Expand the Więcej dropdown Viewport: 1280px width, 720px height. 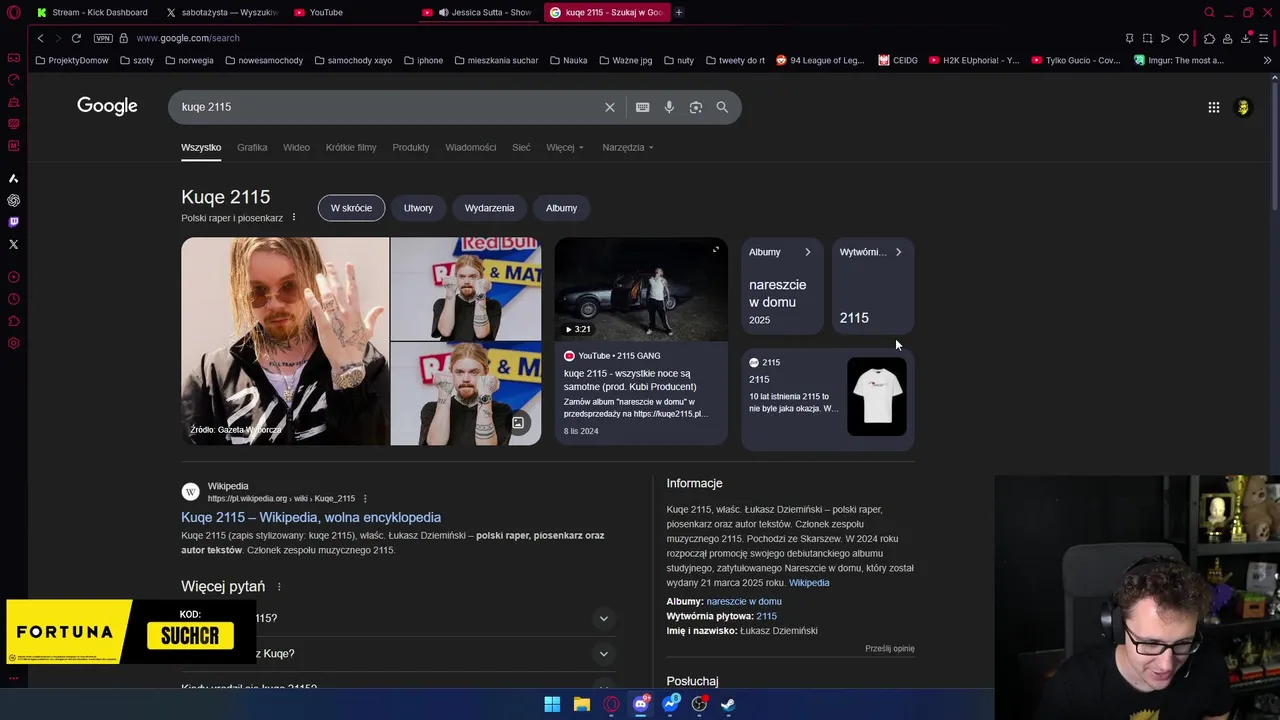(x=565, y=147)
